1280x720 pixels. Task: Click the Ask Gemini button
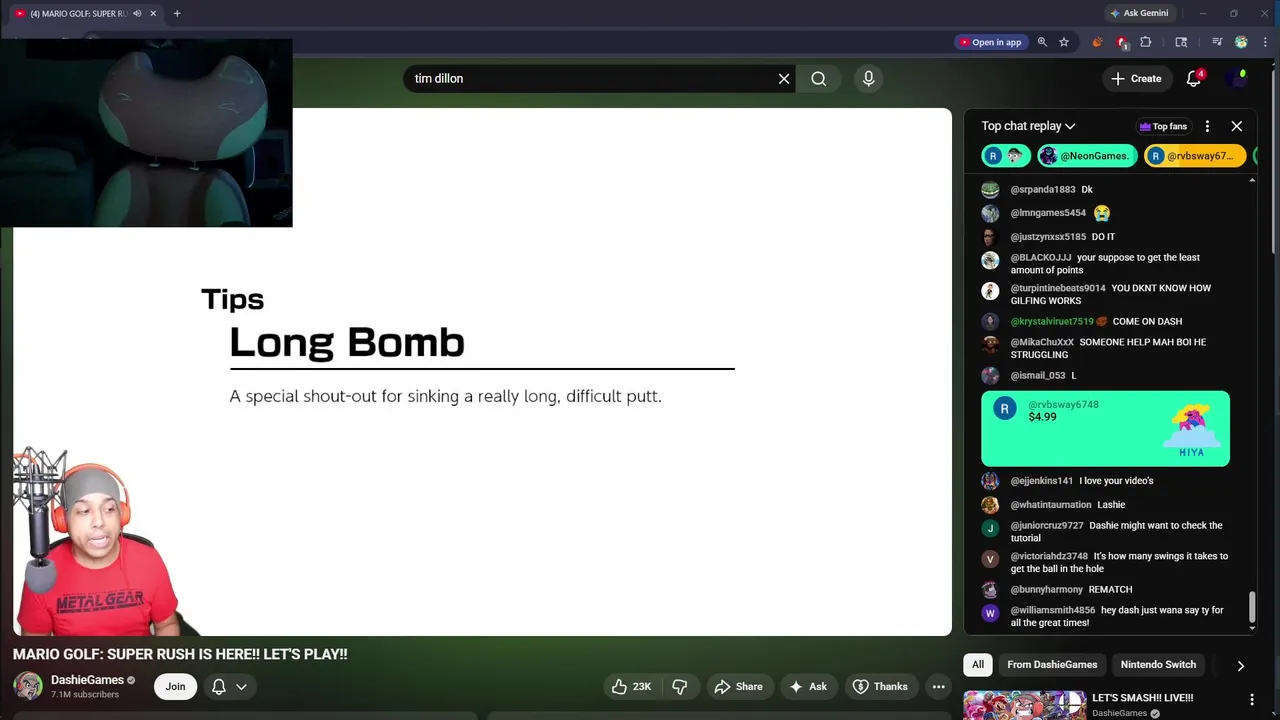tap(1138, 13)
